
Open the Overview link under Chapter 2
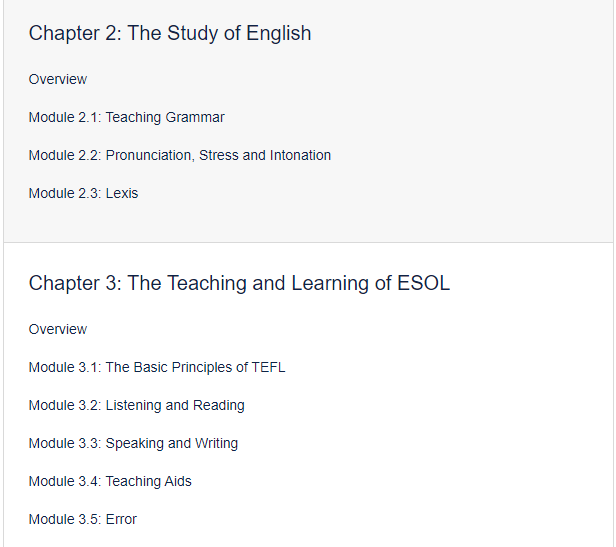click(58, 79)
